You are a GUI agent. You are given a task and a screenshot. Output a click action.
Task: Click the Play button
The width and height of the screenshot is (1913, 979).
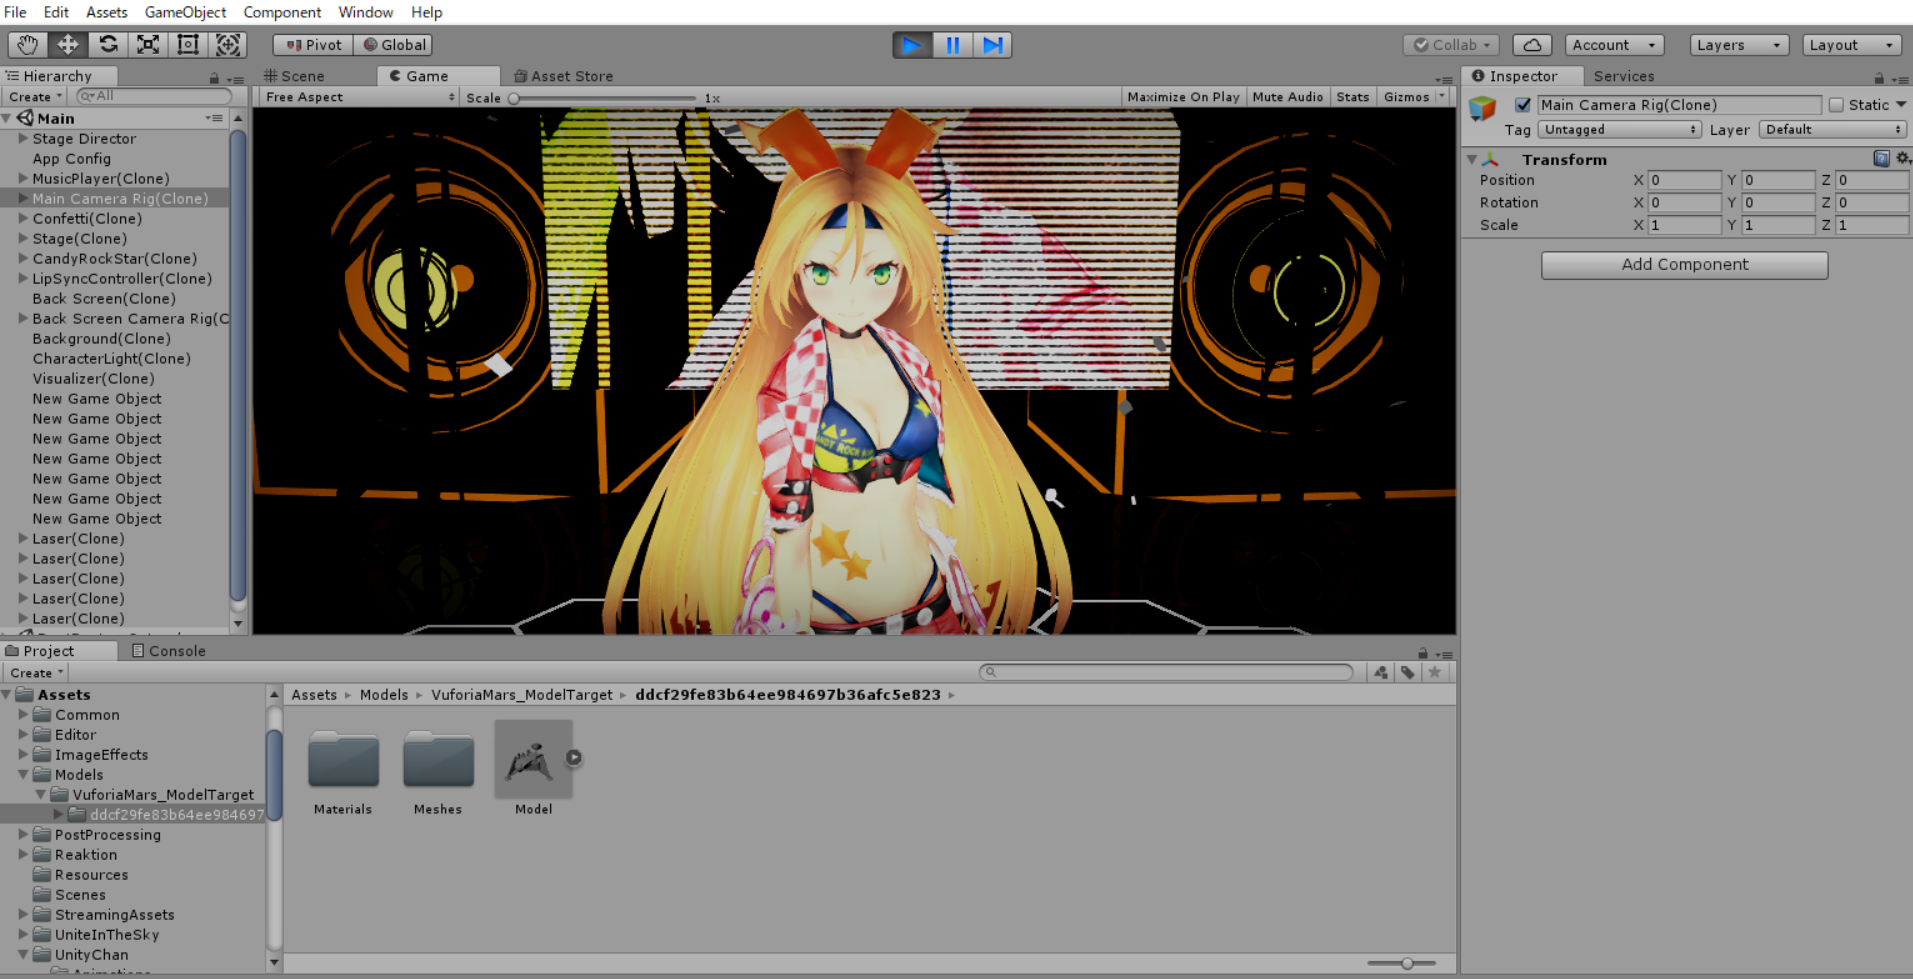pyautogui.click(x=911, y=44)
